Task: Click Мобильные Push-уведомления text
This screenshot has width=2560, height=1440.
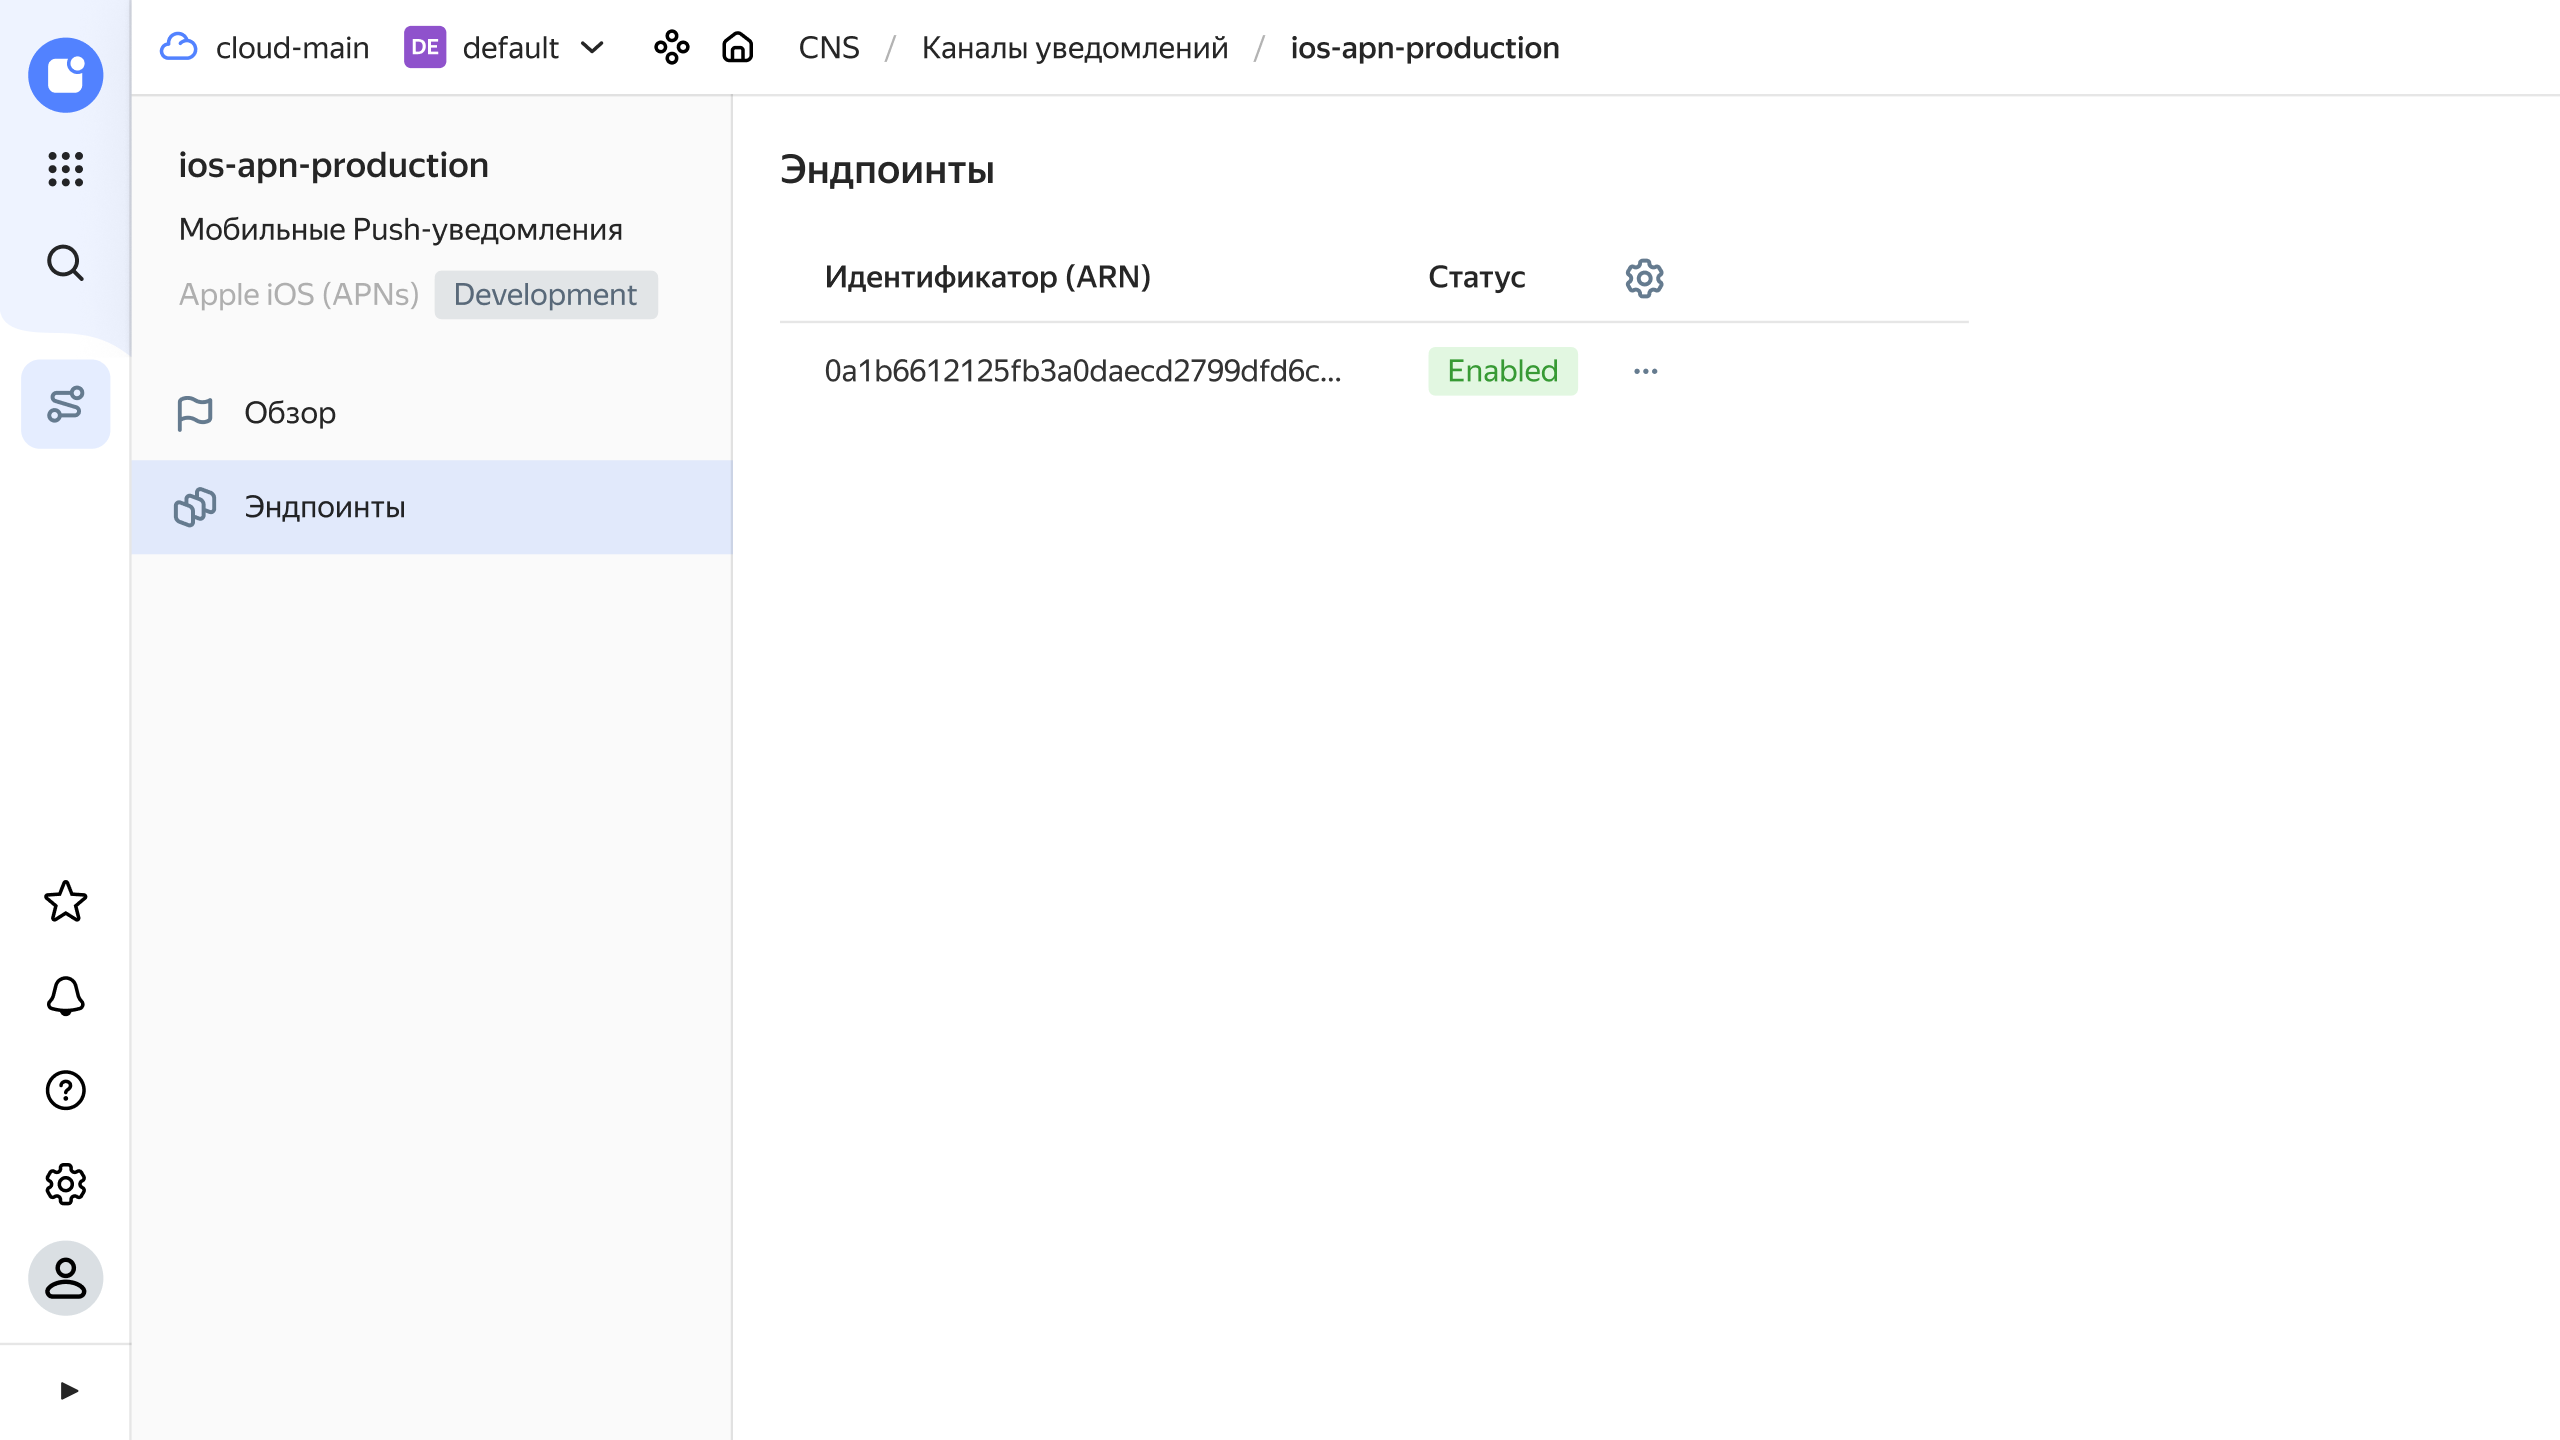Action: coord(400,229)
